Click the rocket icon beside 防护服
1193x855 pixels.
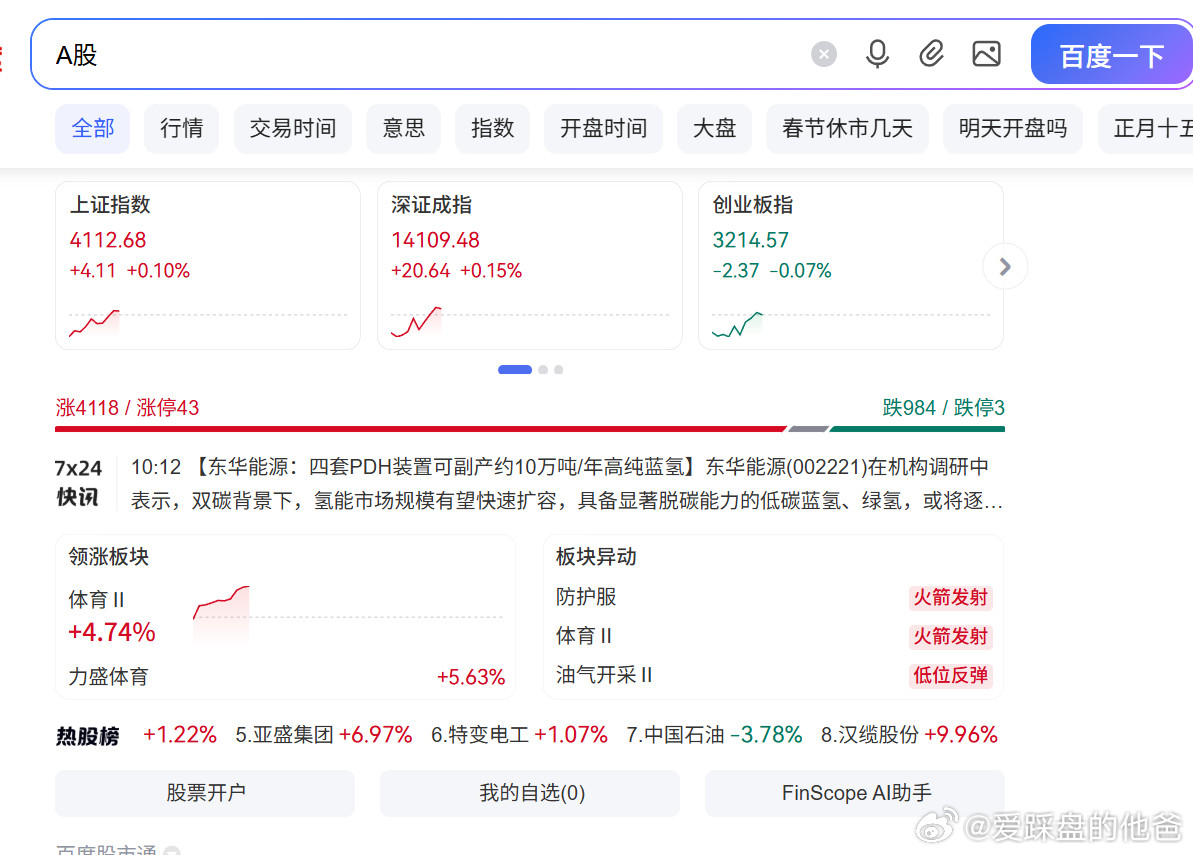coord(950,597)
